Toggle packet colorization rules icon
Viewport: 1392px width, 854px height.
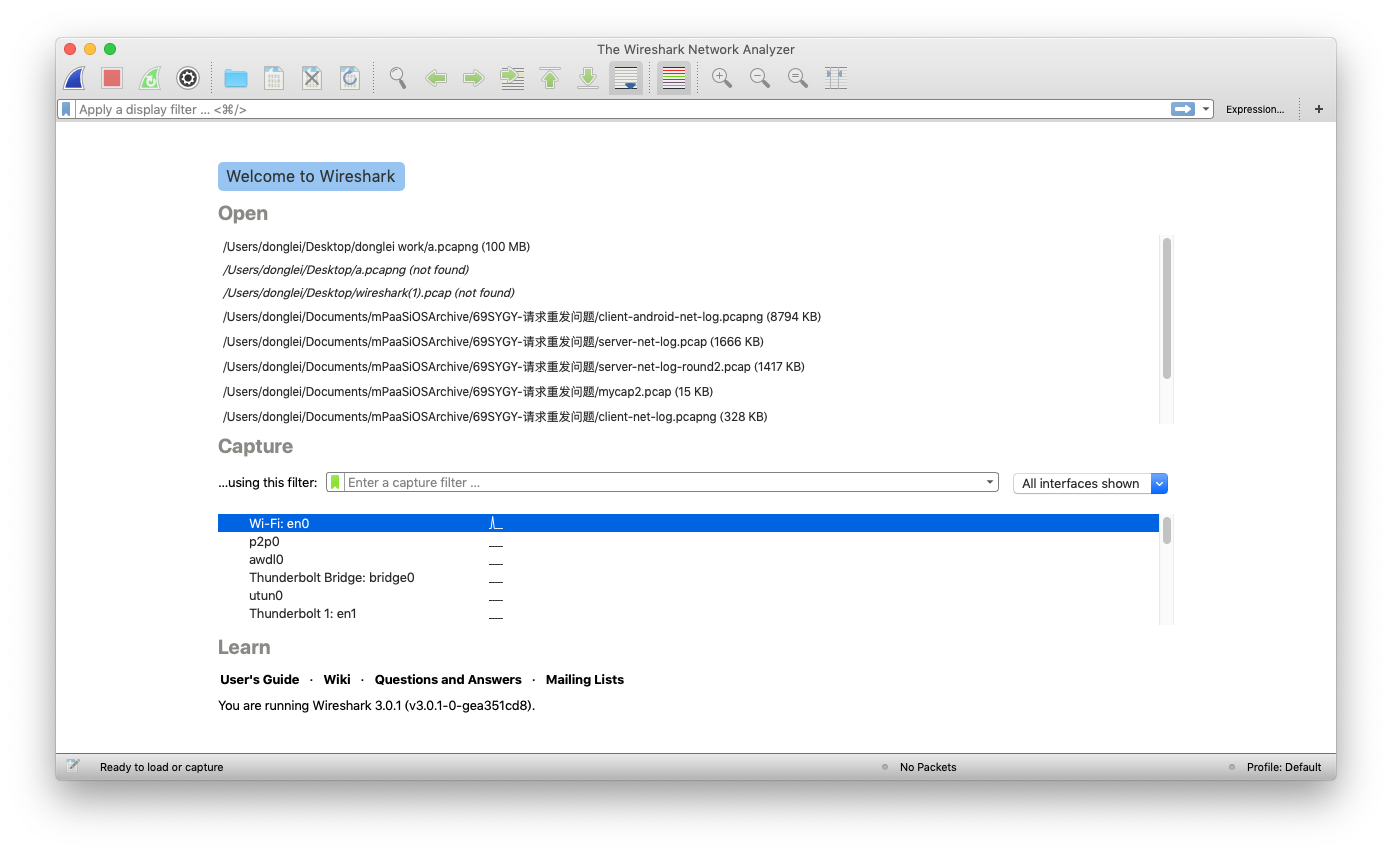(x=674, y=78)
